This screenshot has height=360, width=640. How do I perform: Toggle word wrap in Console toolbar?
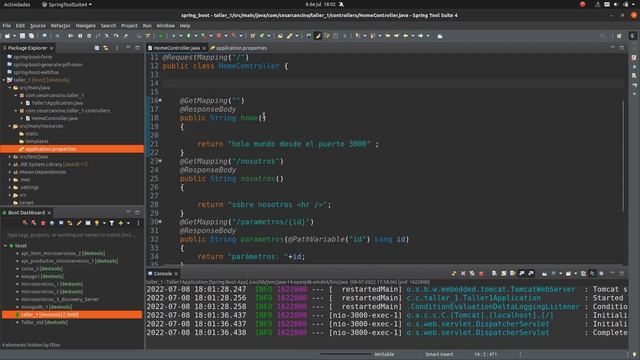click(x=512, y=273)
